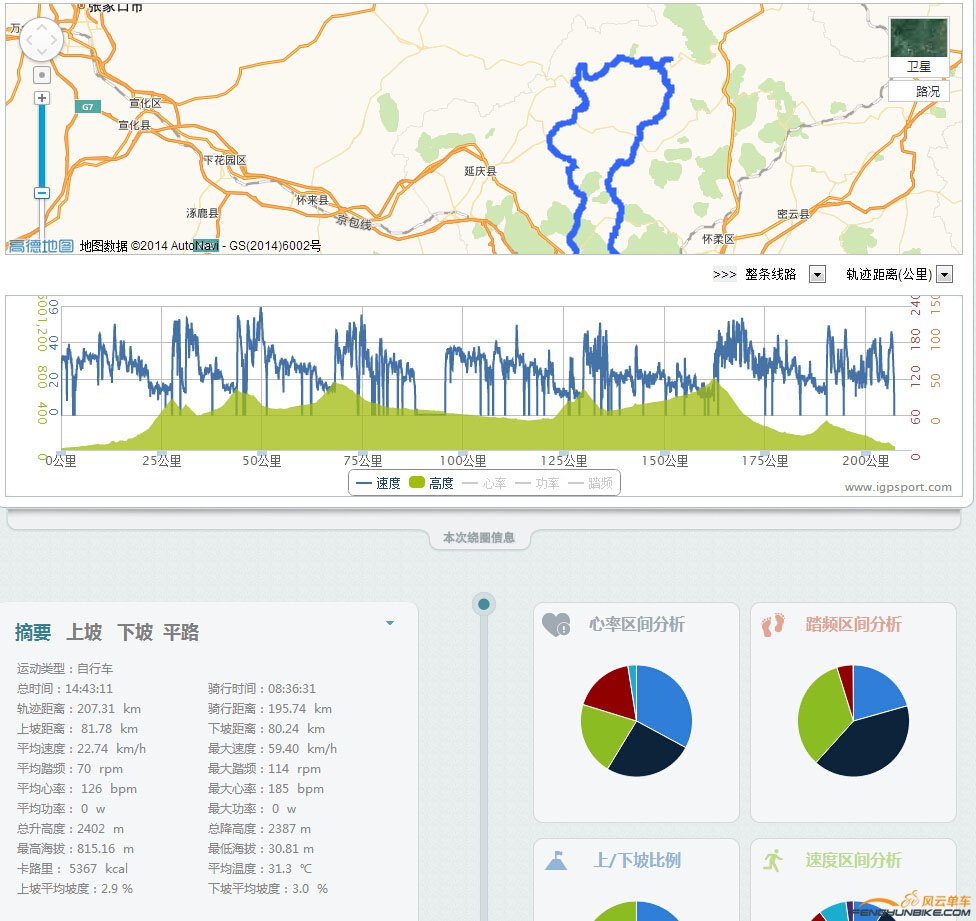Image resolution: width=976 pixels, height=921 pixels.
Task: Open the 轨迹距离(公里) dropdown
Action: [944, 273]
